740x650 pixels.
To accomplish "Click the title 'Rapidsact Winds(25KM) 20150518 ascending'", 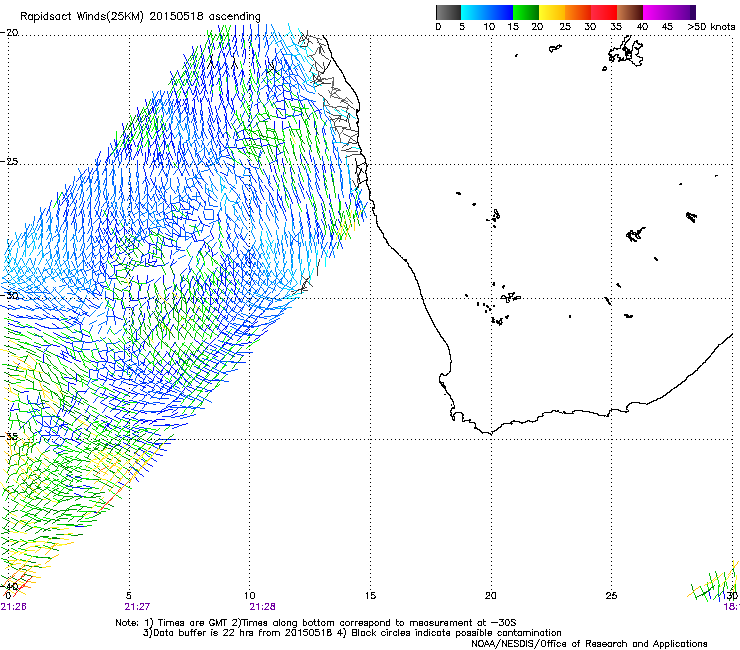I will click(x=140, y=17).
